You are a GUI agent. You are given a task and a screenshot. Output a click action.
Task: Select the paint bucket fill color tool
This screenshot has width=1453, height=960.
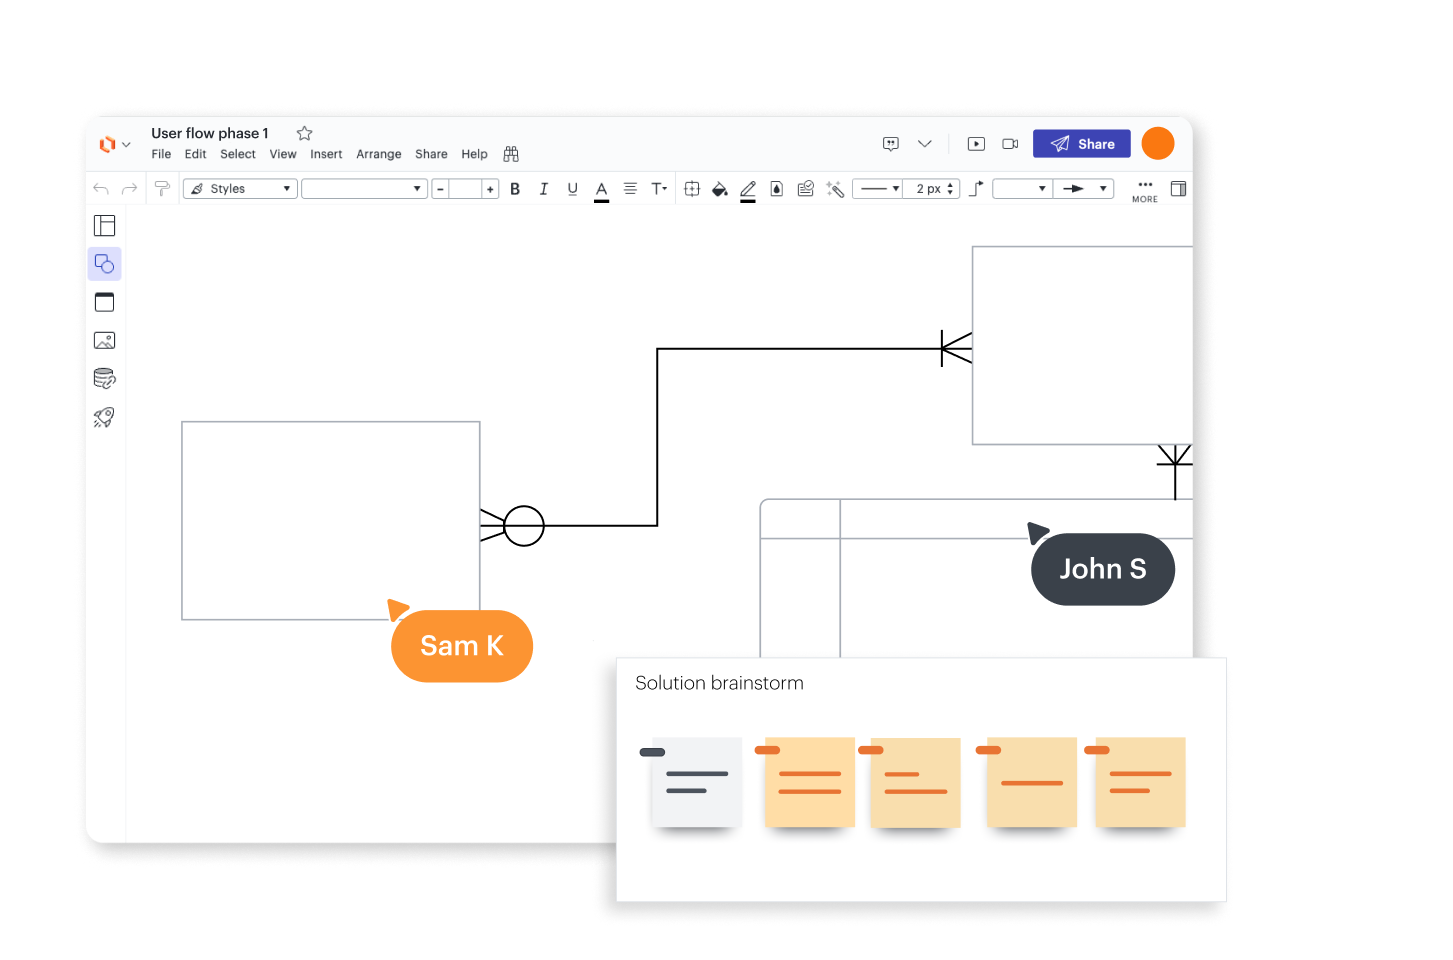(x=719, y=189)
